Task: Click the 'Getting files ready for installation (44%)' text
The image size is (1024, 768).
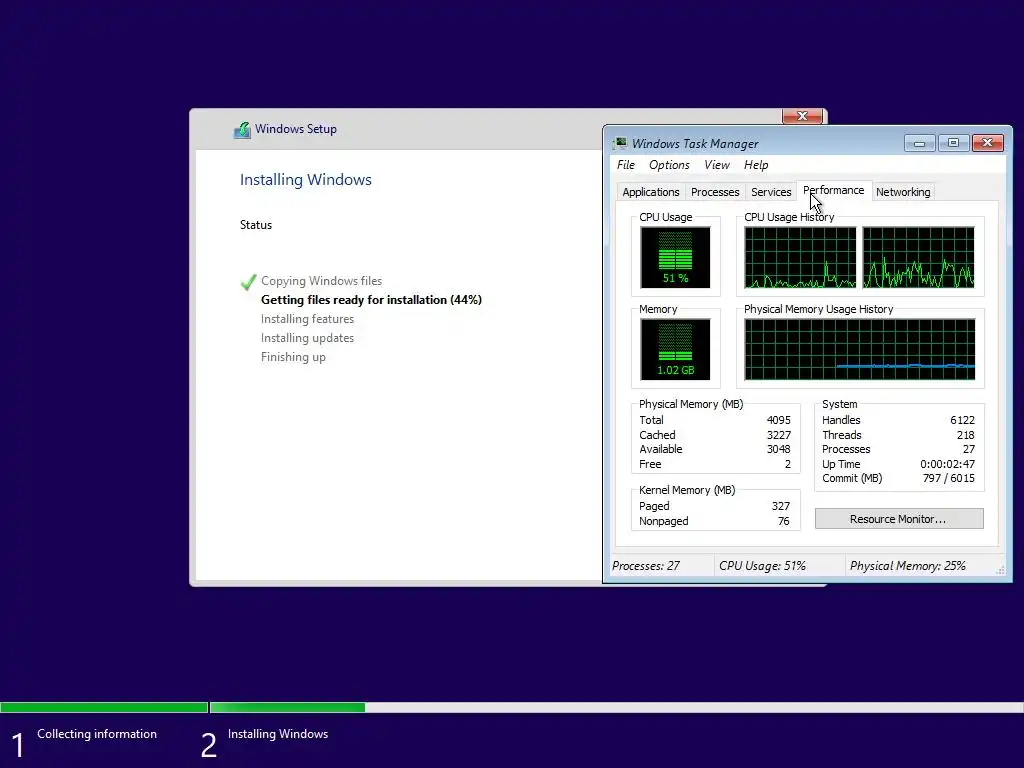Action: (371, 300)
